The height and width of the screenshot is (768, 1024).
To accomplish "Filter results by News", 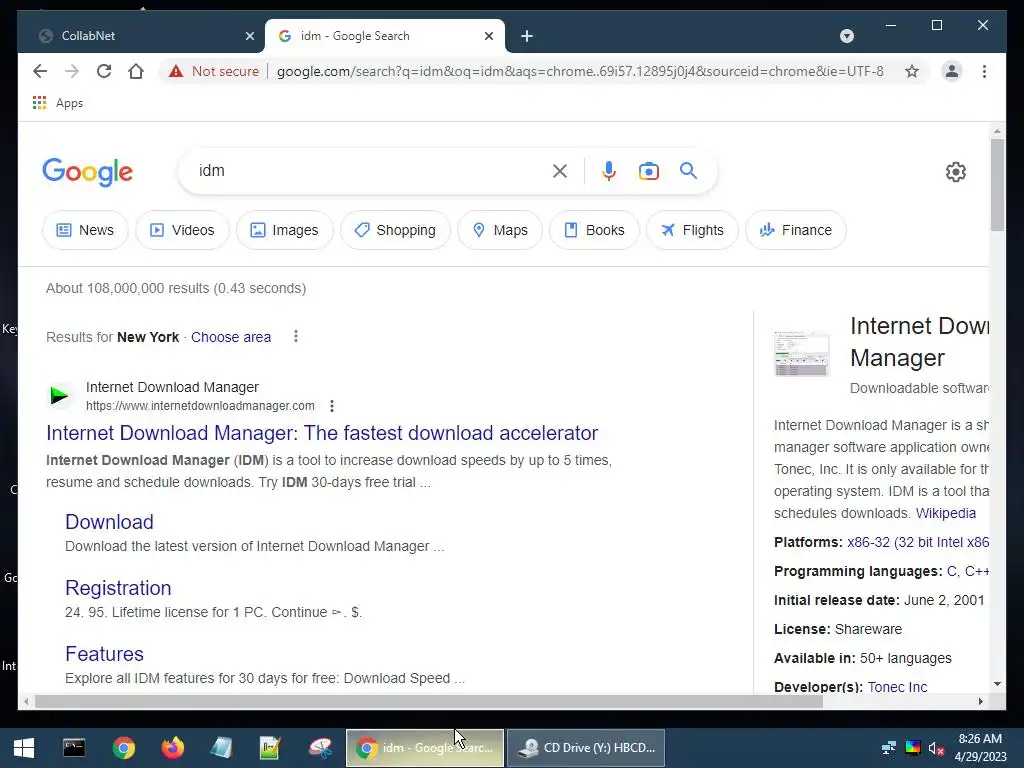I will click(85, 230).
